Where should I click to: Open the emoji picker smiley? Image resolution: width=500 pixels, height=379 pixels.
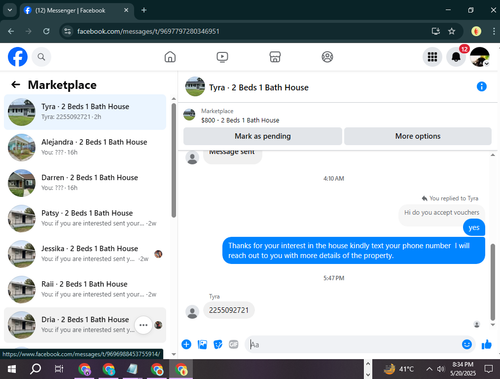[x=467, y=344]
